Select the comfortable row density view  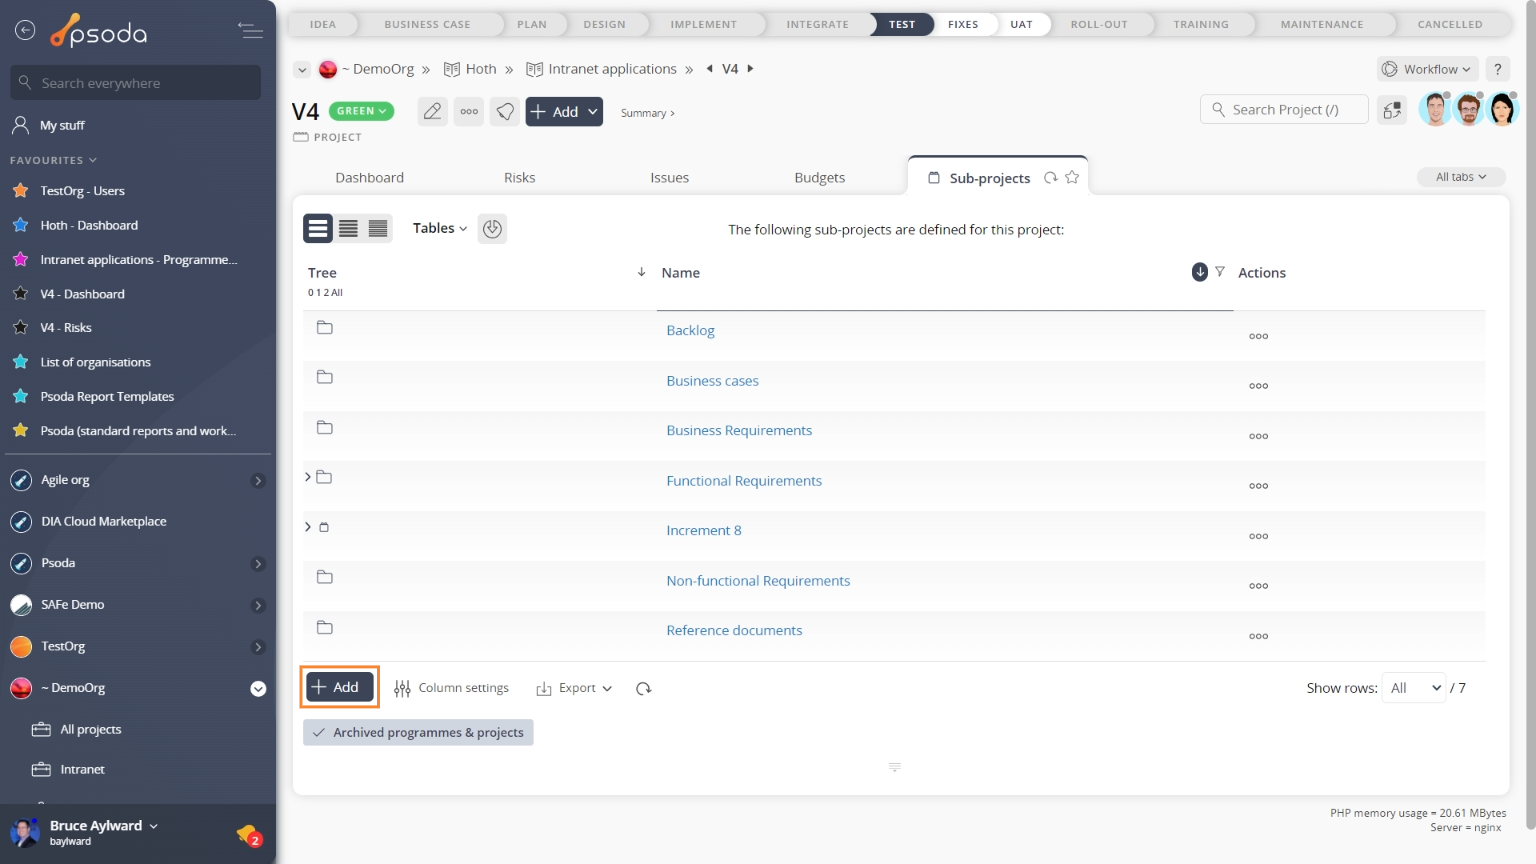point(318,229)
